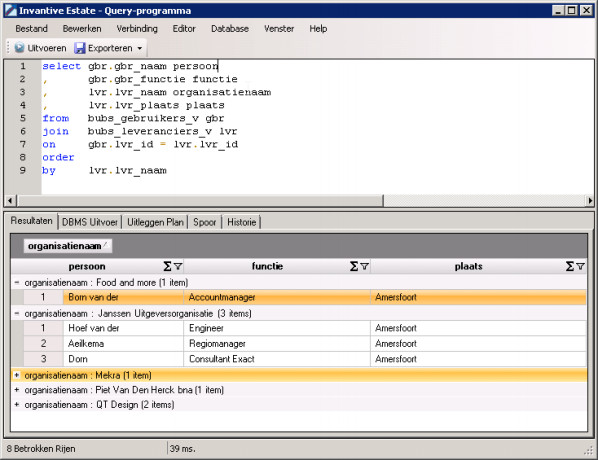
Task: Expand the Piet Van Den Herck bna group
Action: tap(17, 390)
